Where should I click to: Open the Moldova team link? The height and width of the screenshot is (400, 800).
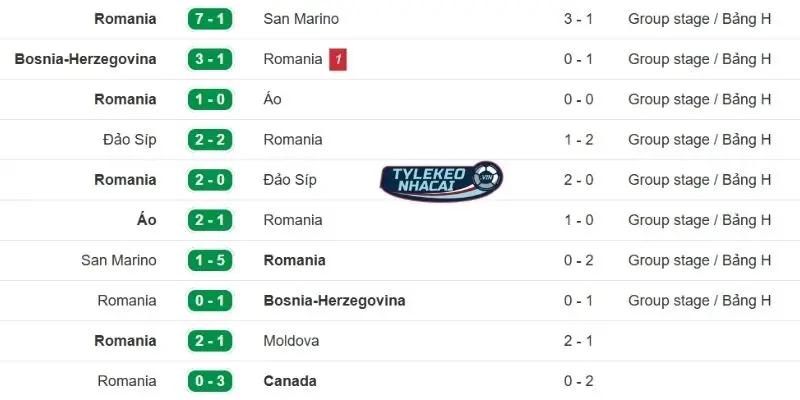pos(291,341)
